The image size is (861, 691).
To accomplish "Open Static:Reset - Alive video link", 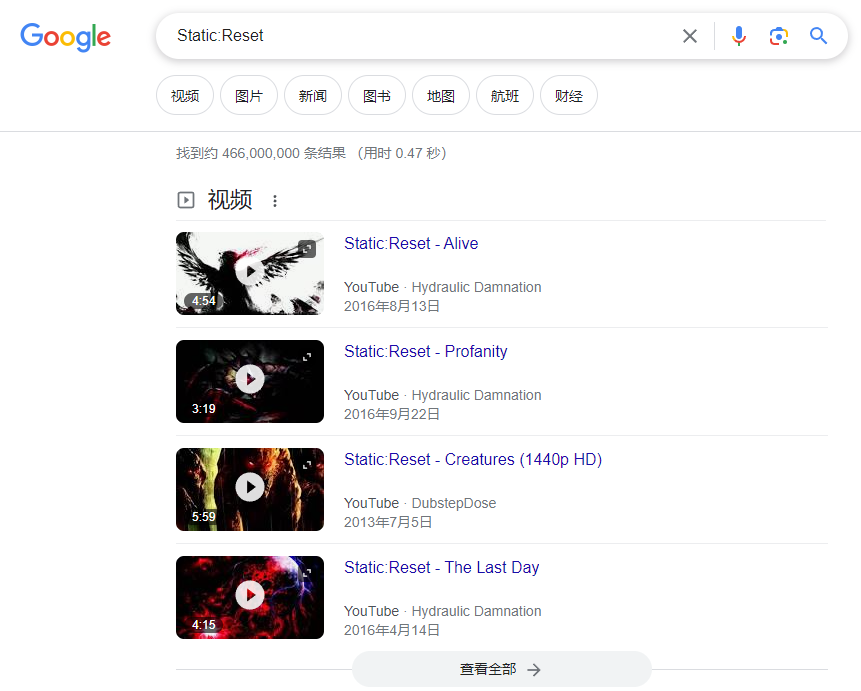I will coord(411,243).
